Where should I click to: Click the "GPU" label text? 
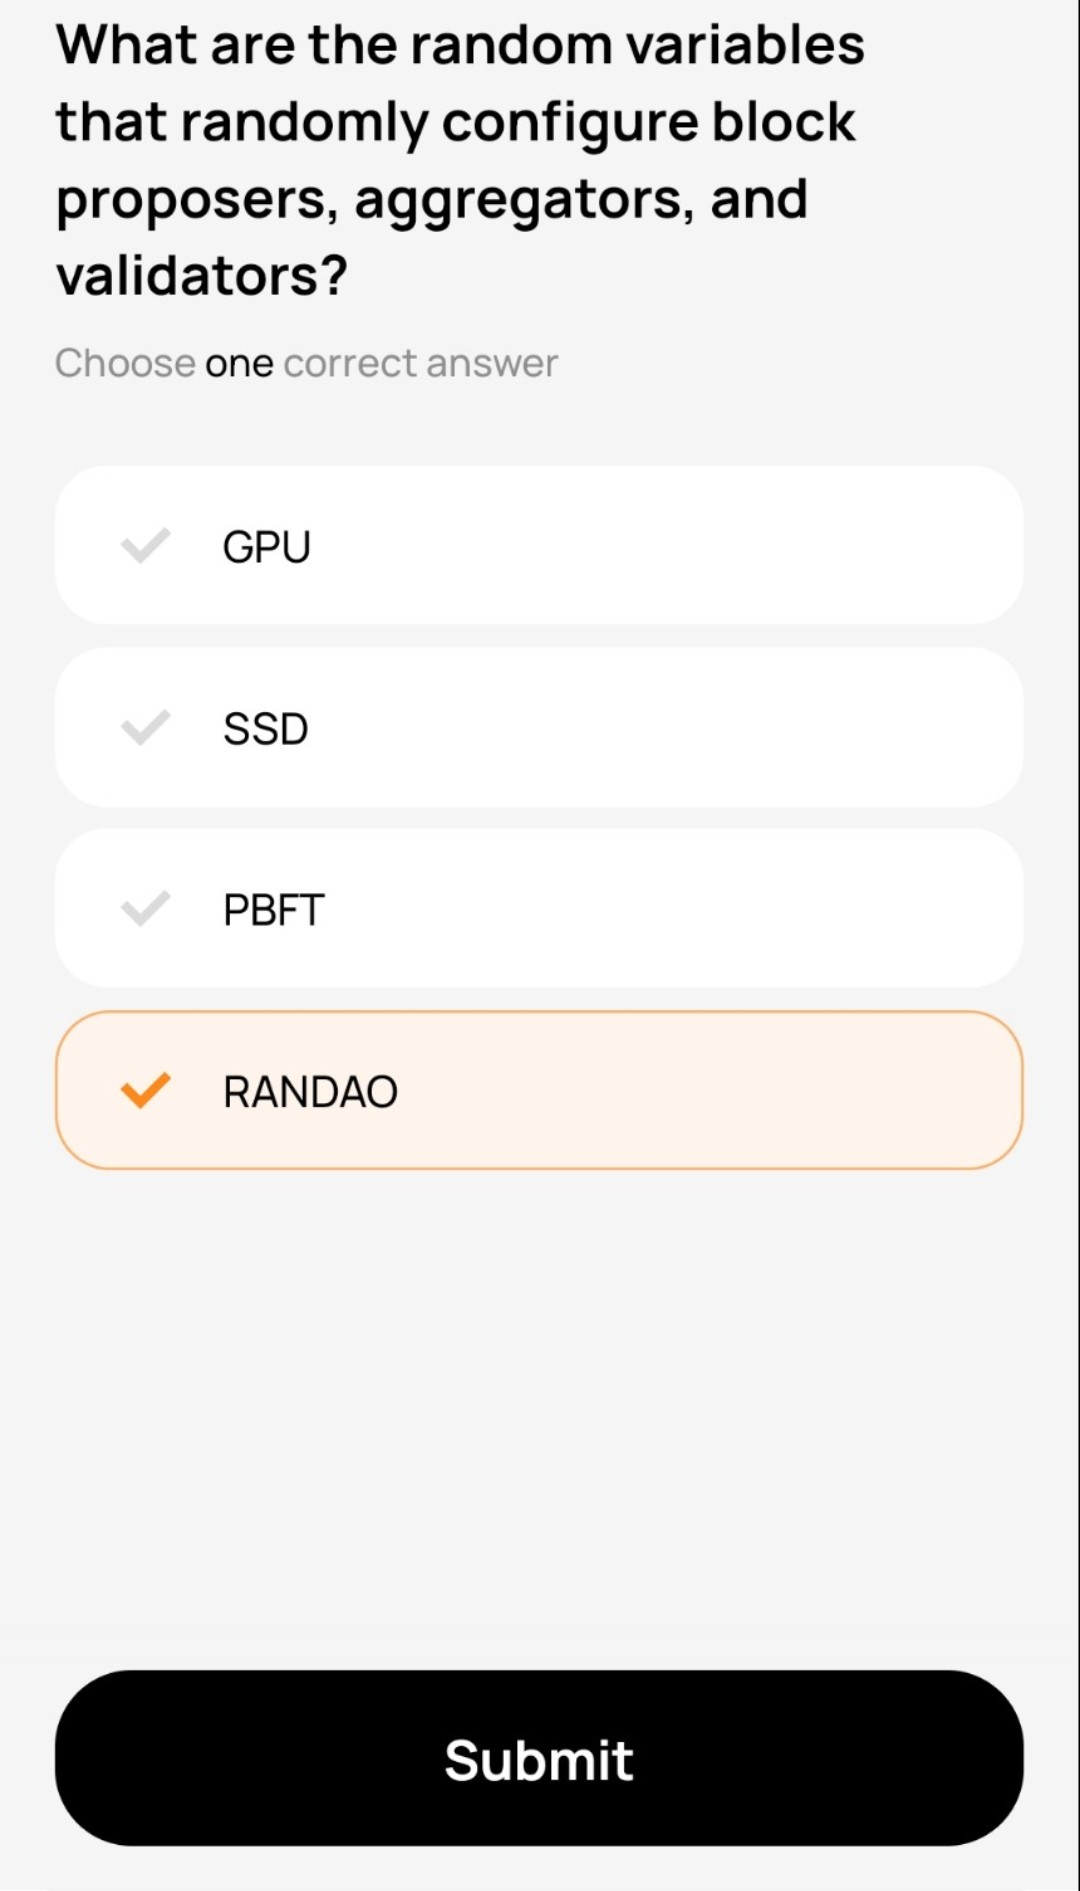point(267,547)
